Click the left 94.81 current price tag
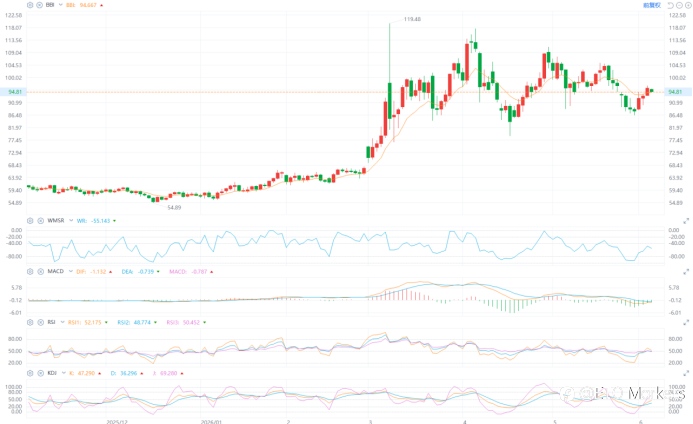Screen dimensions: 693x424 pos(14,92)
